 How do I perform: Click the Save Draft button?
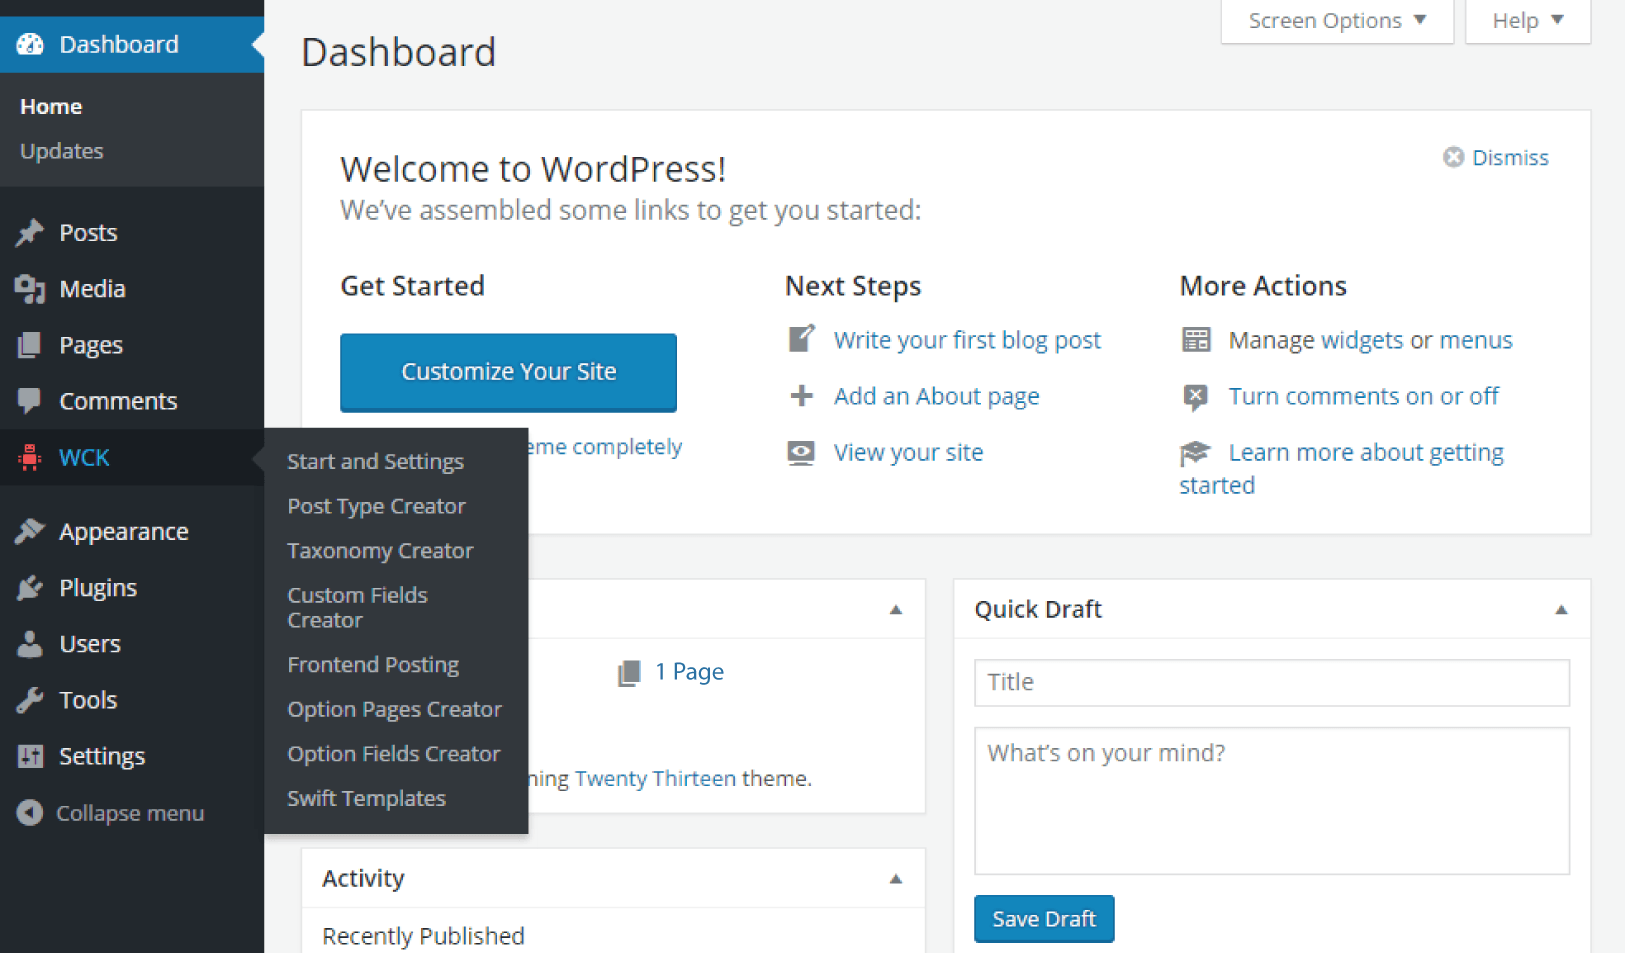point(1044,919)
